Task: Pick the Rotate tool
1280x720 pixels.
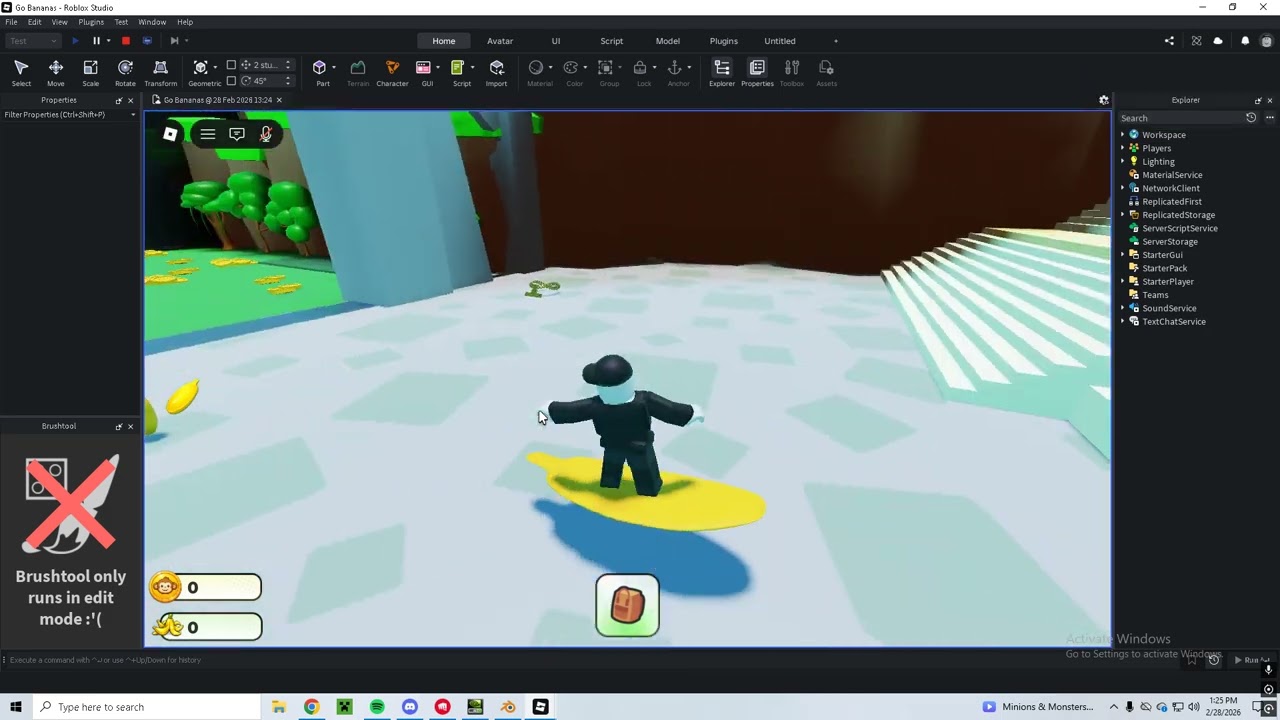Action: coord(125,72)
